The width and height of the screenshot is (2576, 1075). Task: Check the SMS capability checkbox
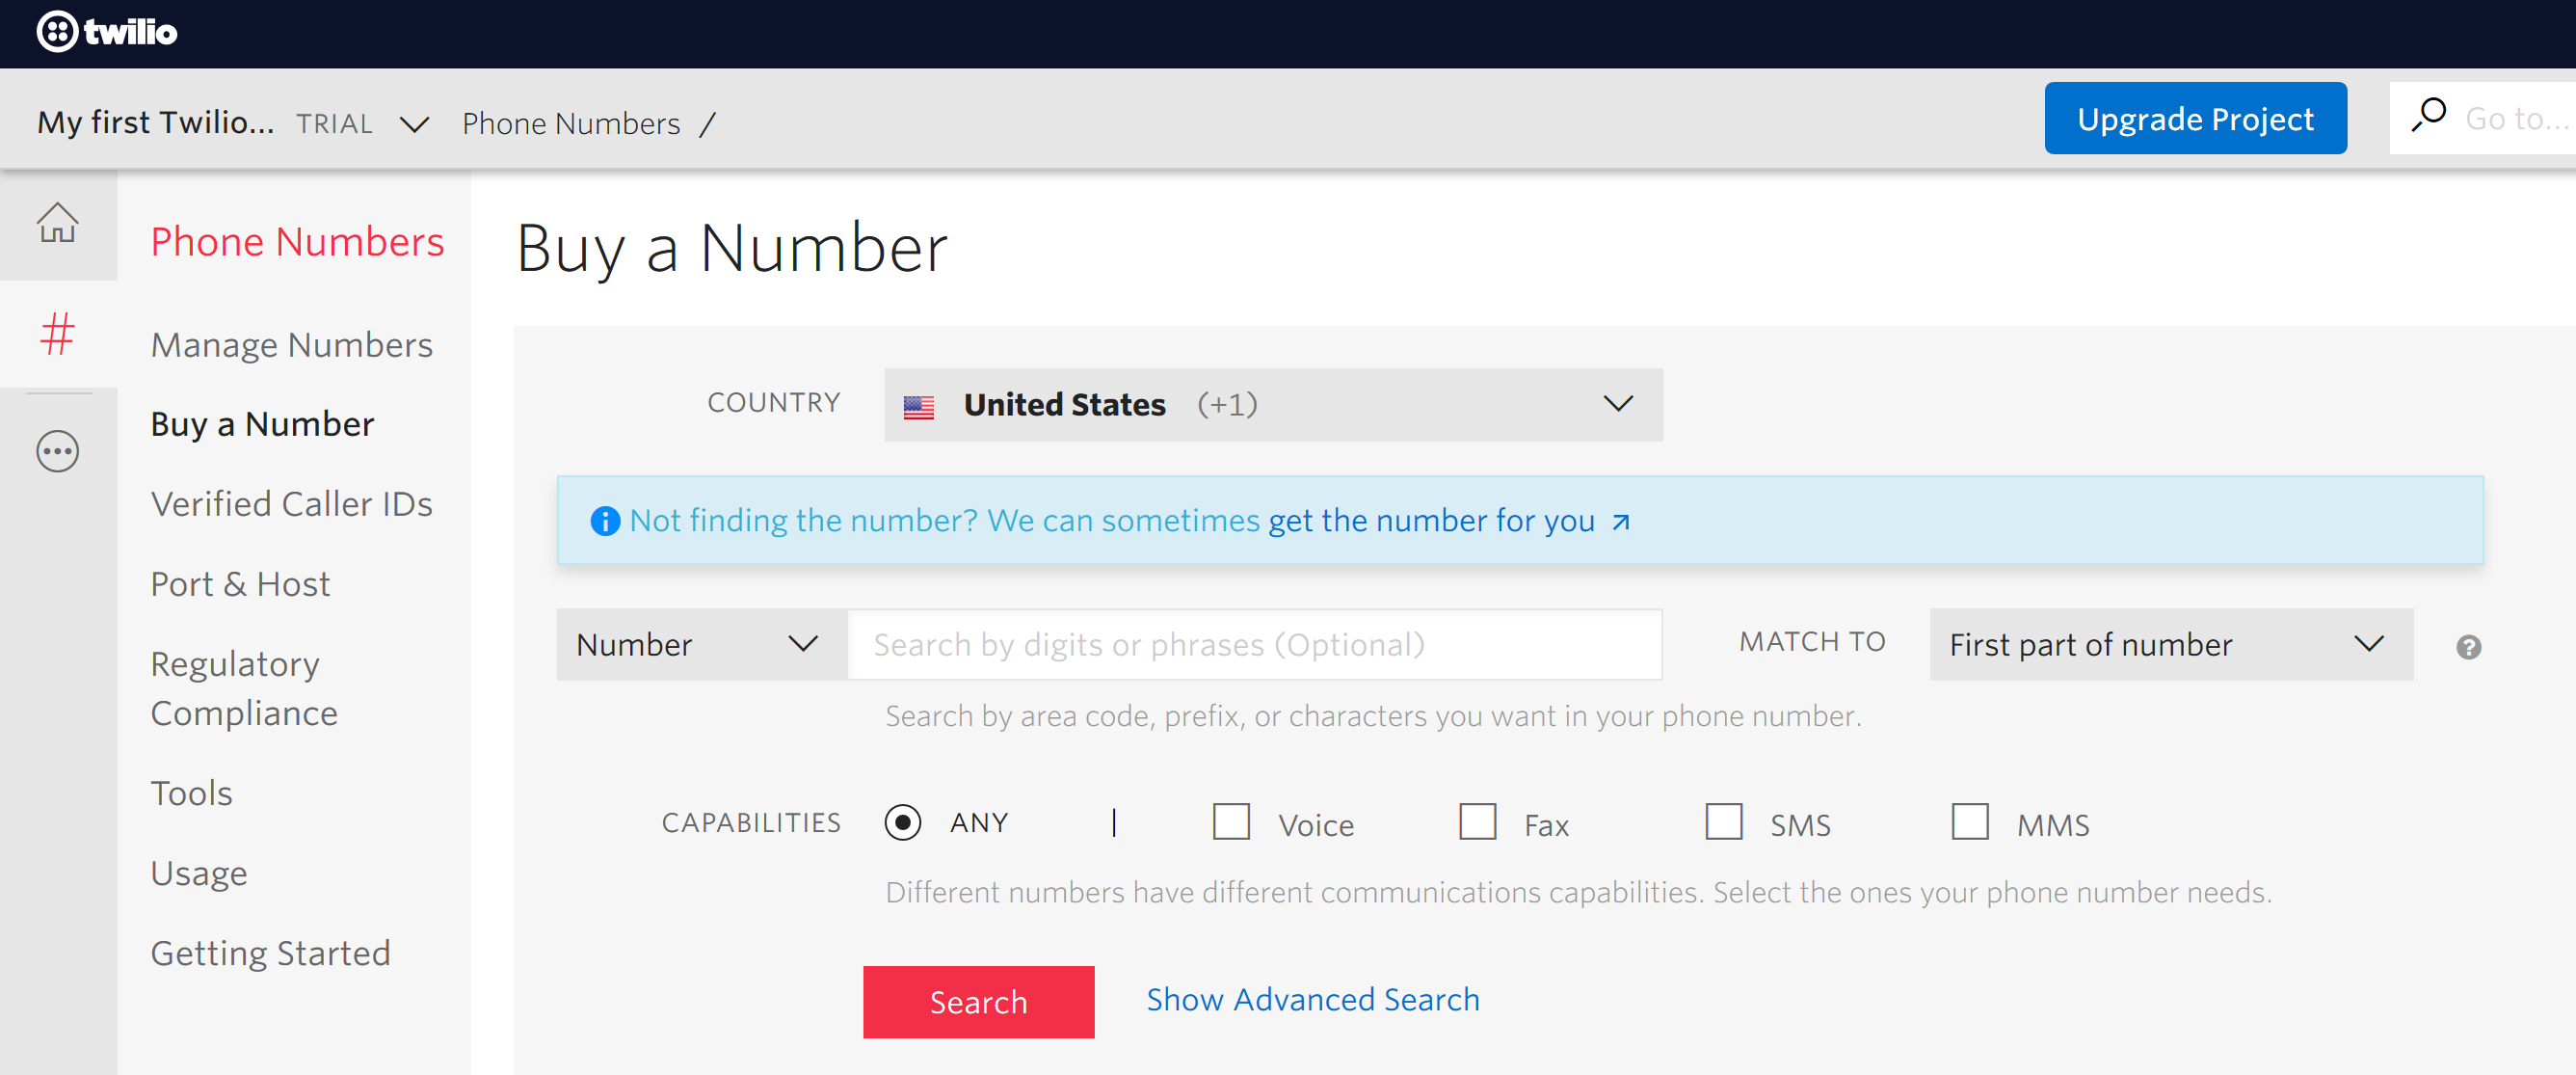pos(1723,822)
